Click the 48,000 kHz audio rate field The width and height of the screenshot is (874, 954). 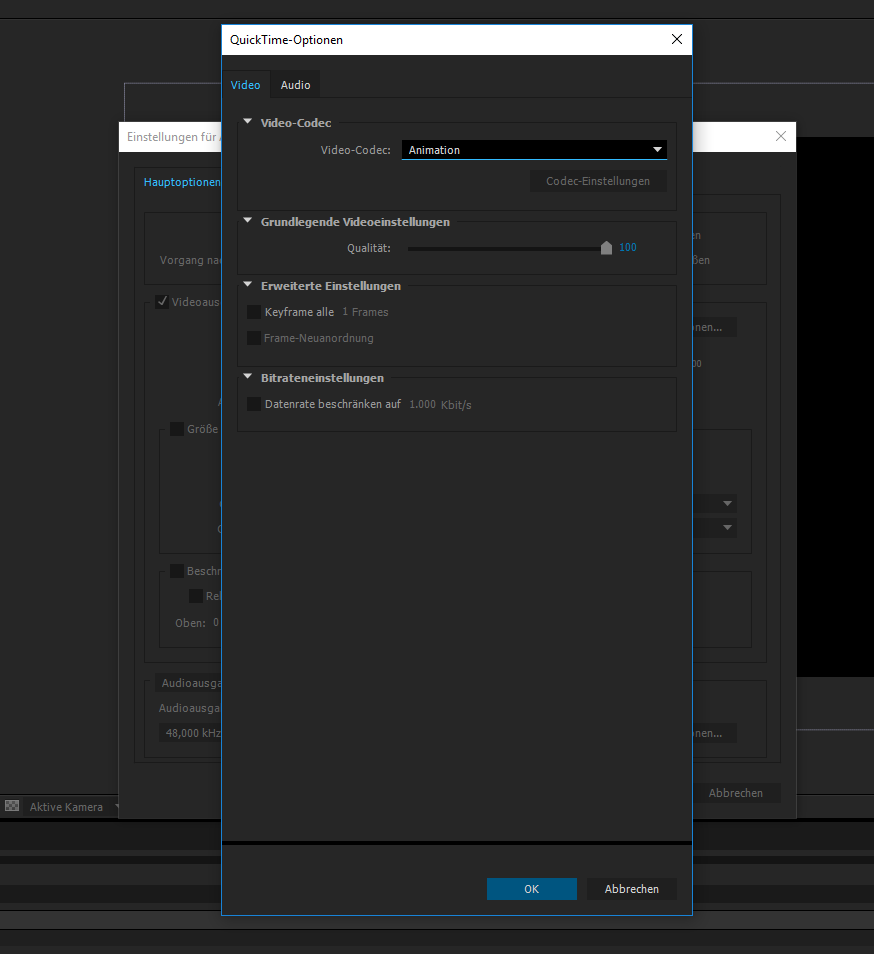pyautogui.click(x=190, y=733)
